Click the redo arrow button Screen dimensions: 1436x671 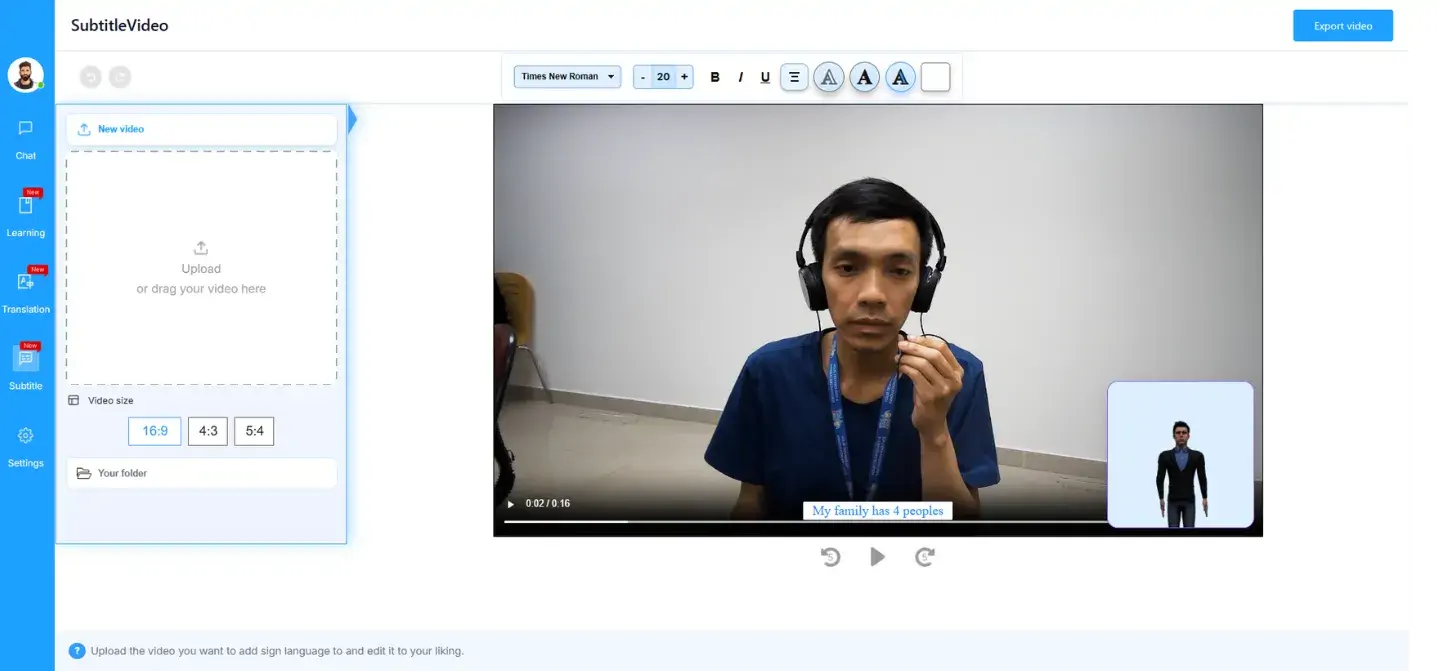tap(120, 76)
